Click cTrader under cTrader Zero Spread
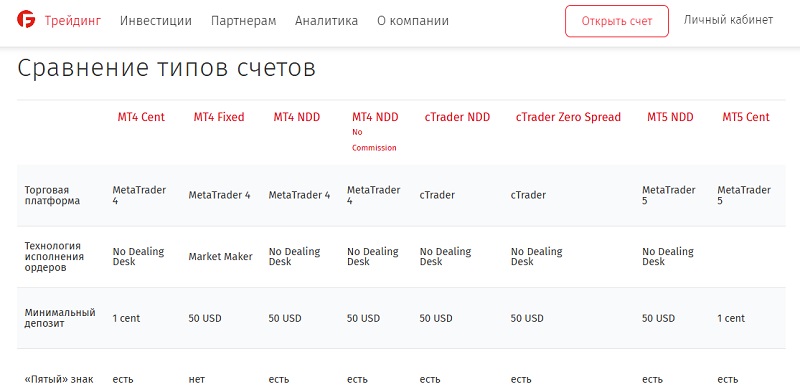 (x=528, y=195)
